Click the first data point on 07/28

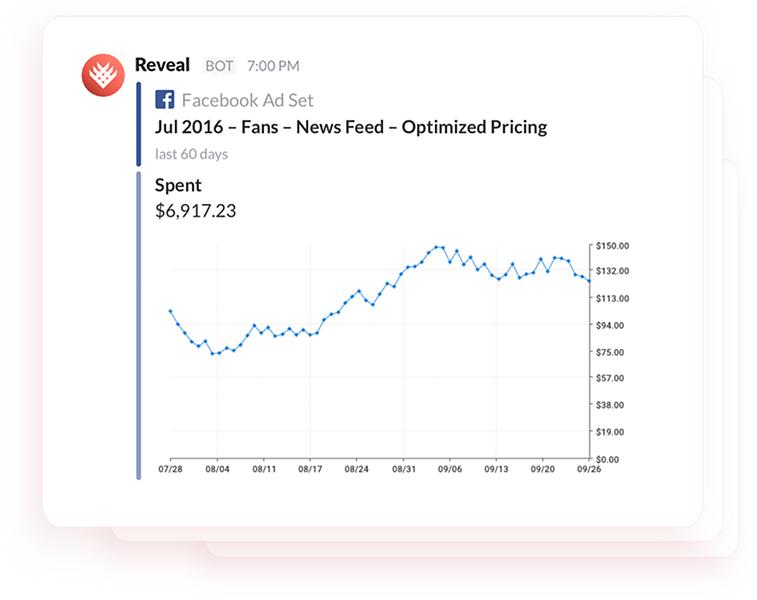click(x=170, y=311)
